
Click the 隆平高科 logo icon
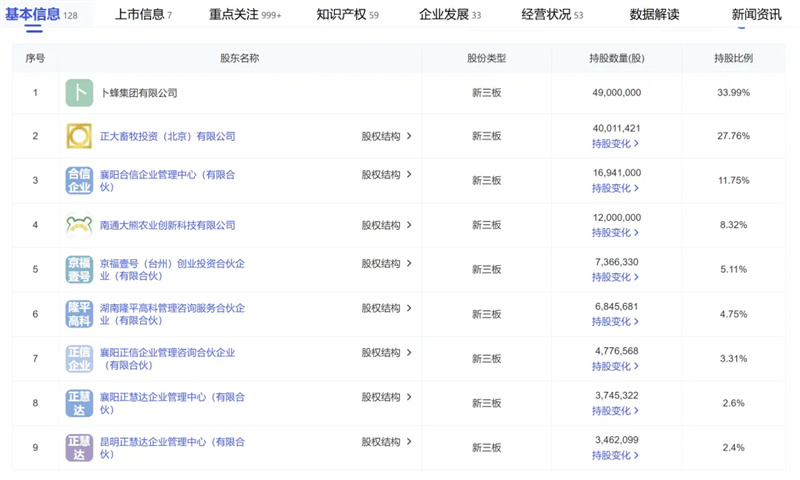[x=79, y=314]
